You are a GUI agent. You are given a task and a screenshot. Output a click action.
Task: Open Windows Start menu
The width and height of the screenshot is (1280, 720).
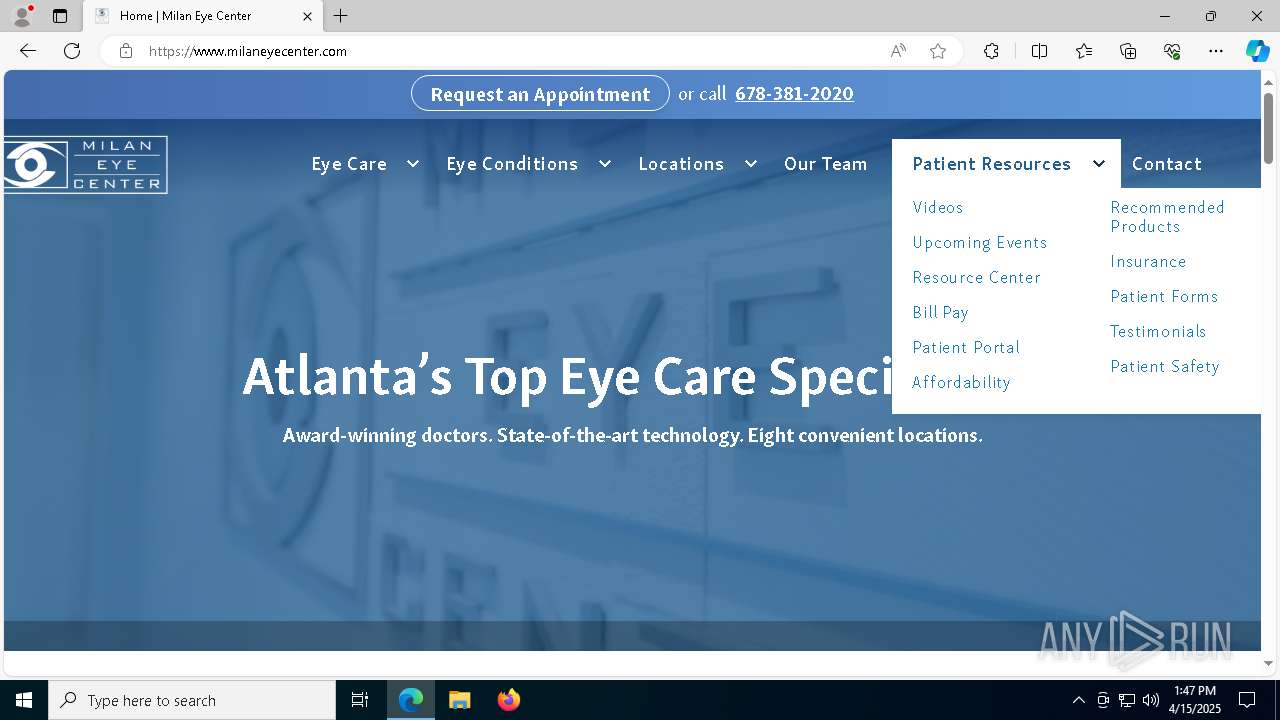coord(24,700)
